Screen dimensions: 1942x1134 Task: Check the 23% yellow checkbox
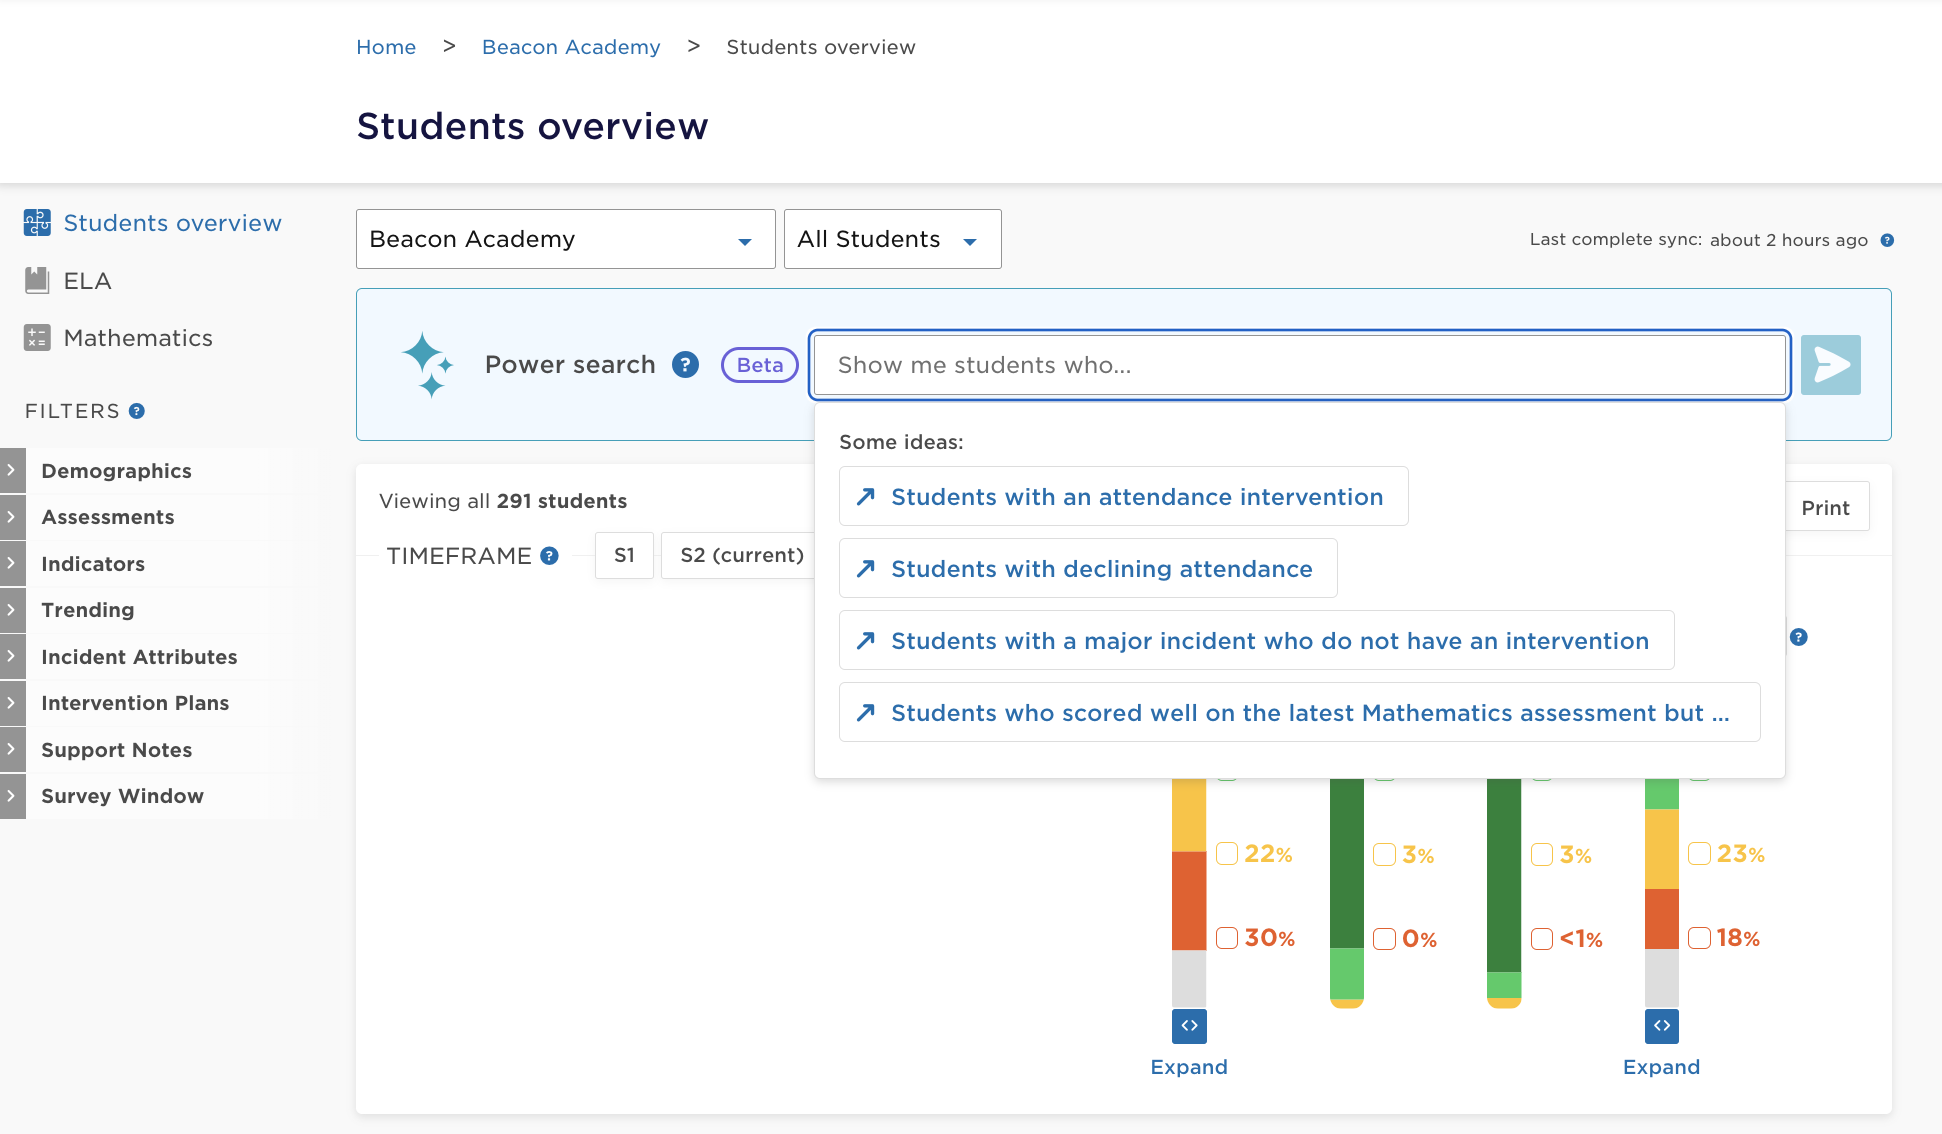point(1699,854)
